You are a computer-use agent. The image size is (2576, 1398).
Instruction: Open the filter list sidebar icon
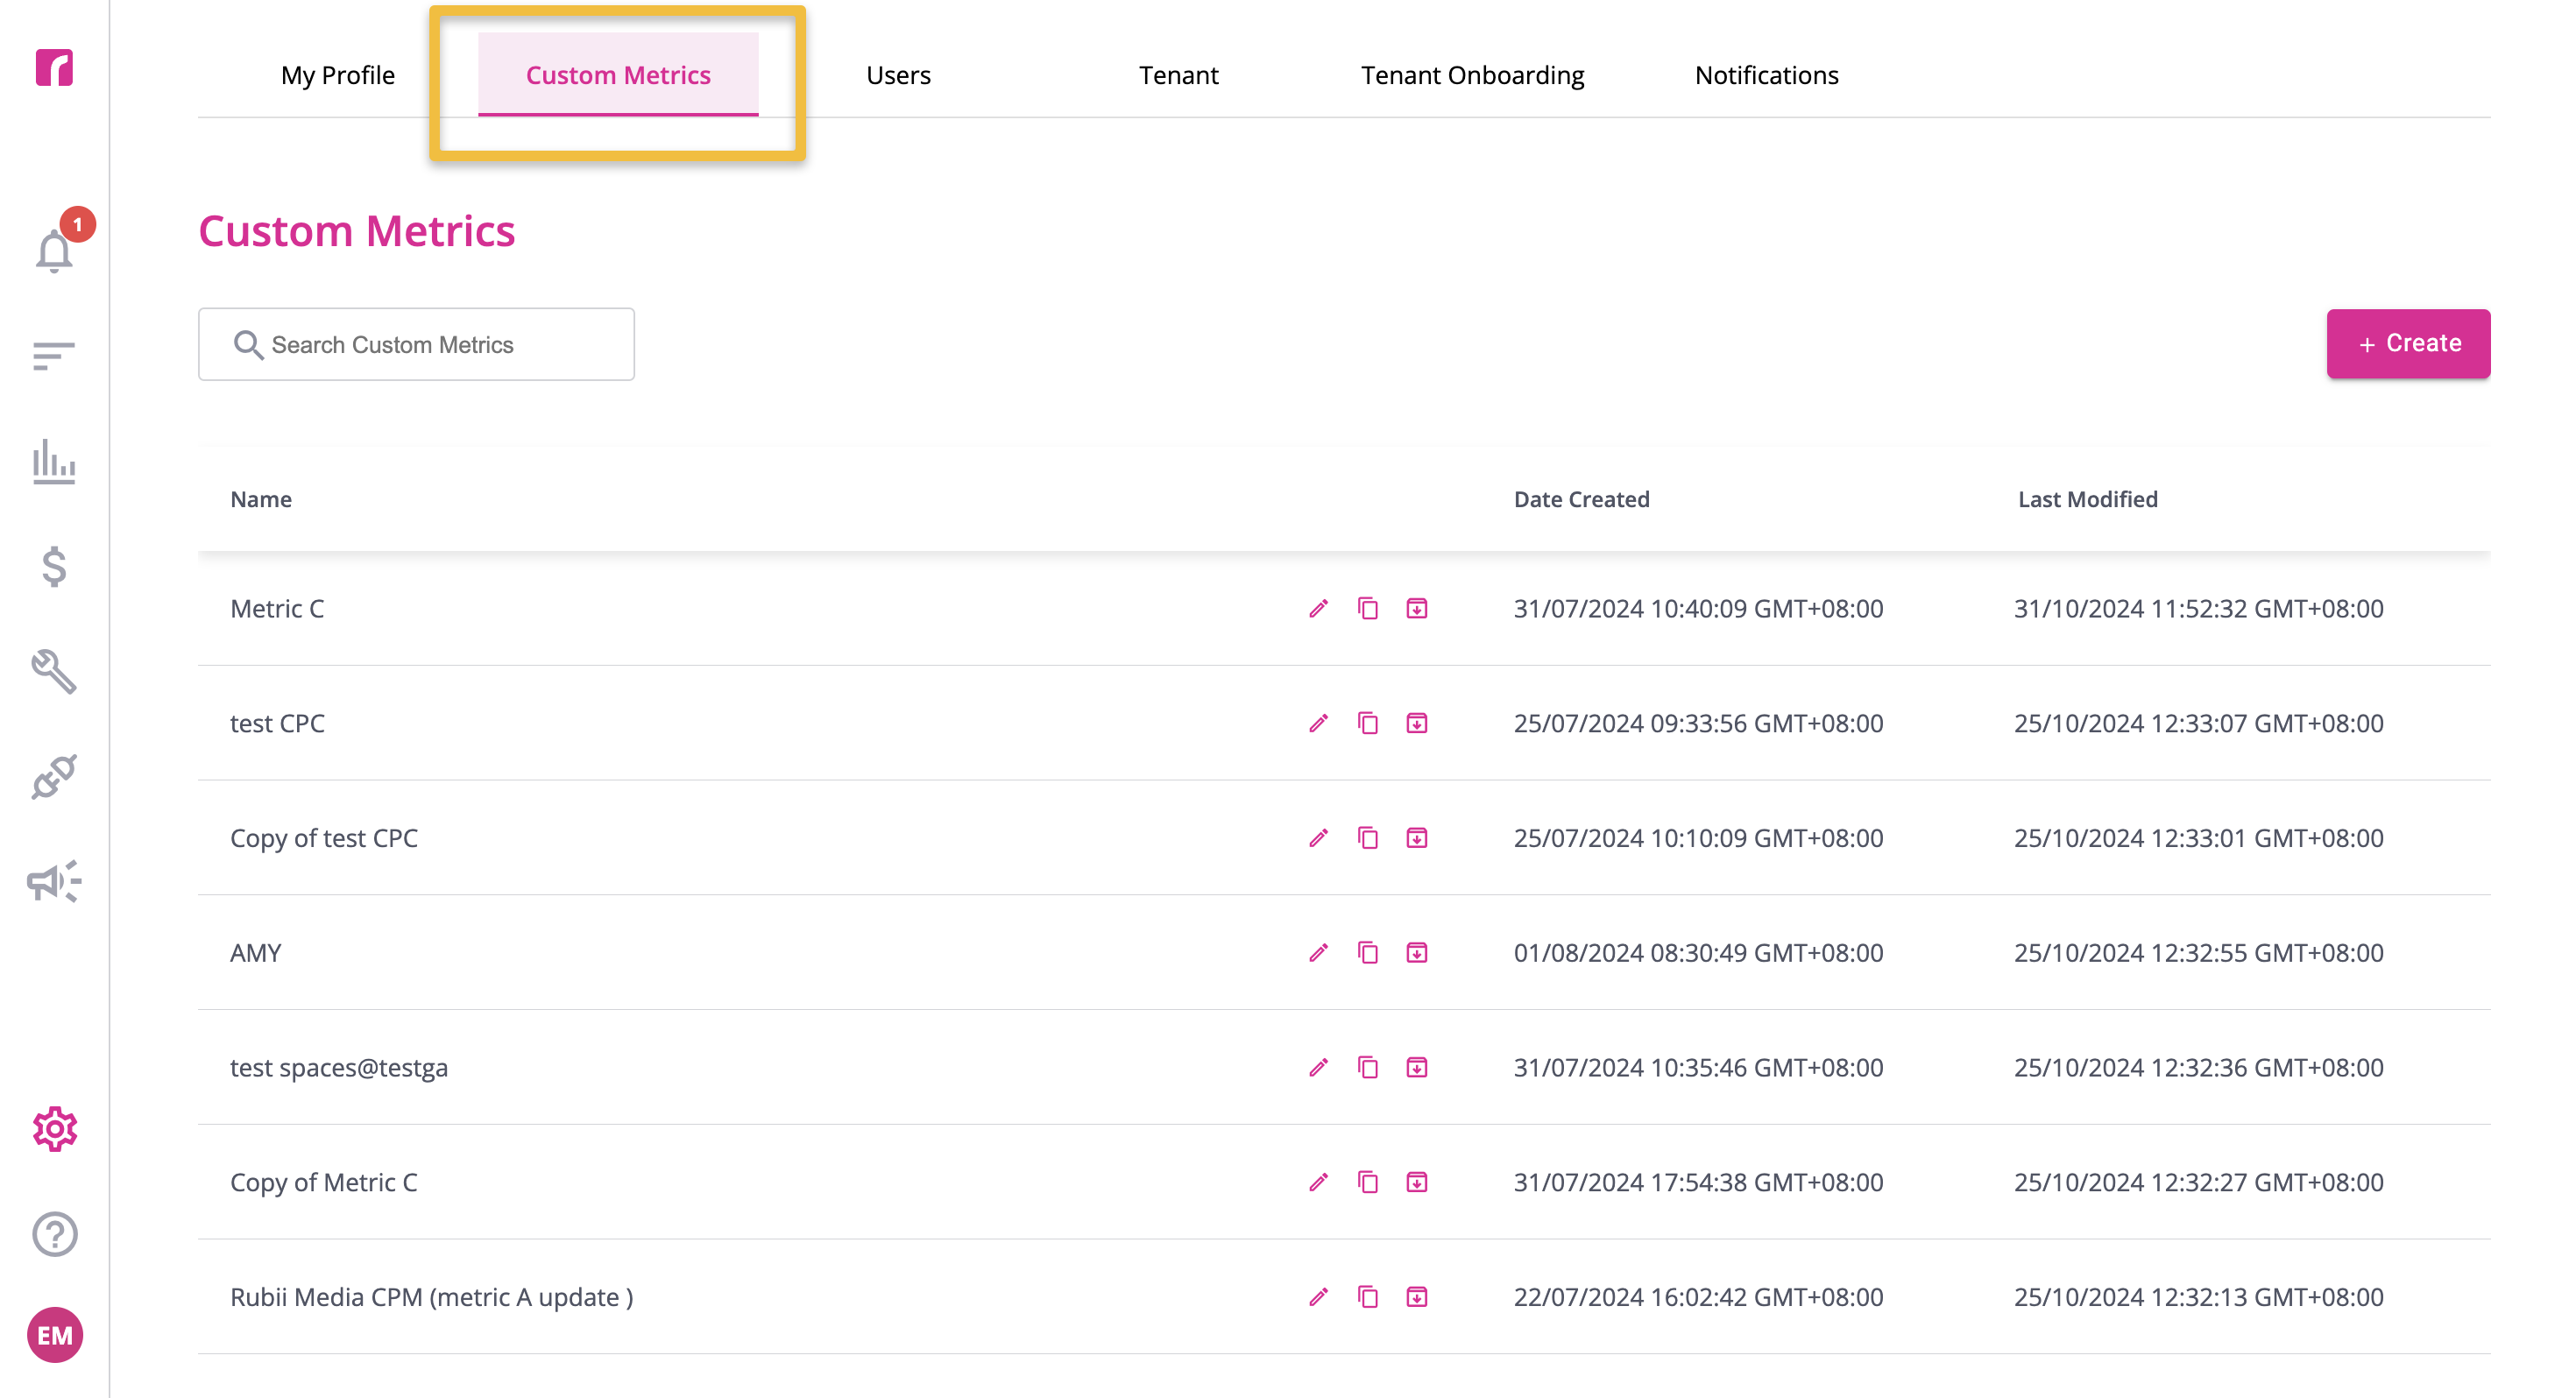(54, 356)
